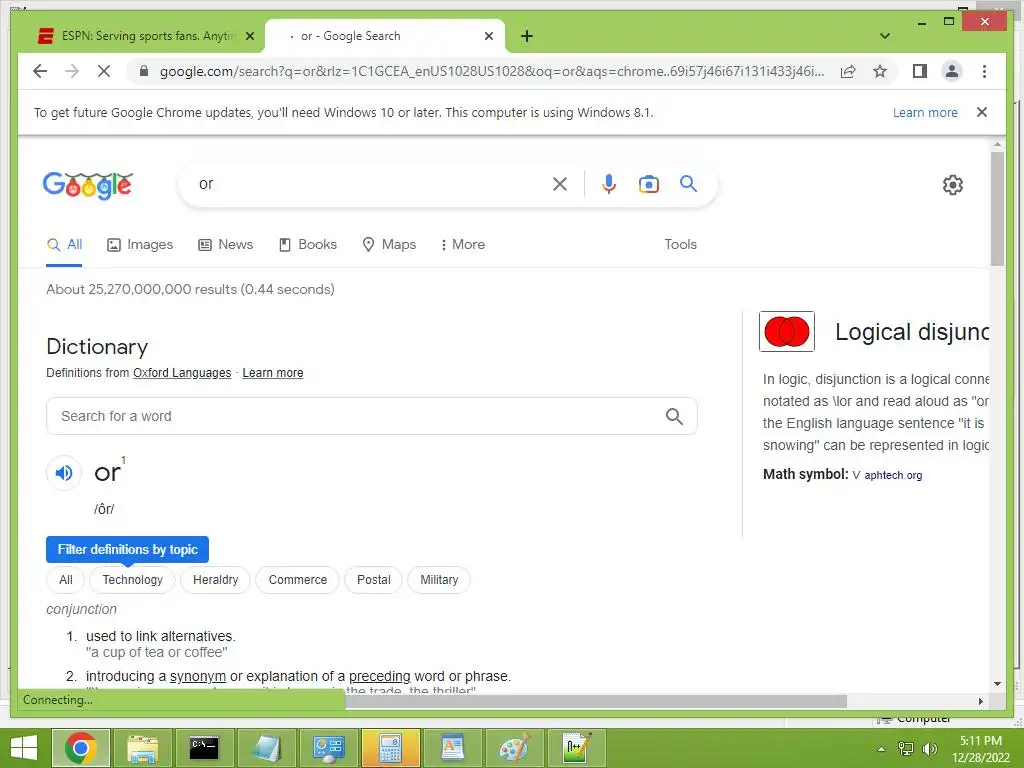The width and height of the screenshot is (1024, 768).
Task: Click the vertical scrollbar thumb
Action: click(x=997, y=208)
